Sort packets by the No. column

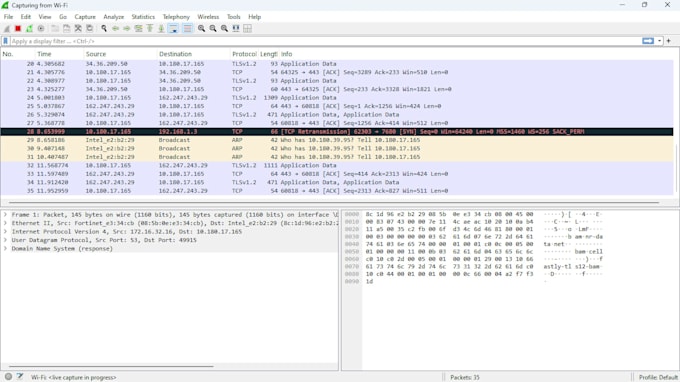[17, 54]
